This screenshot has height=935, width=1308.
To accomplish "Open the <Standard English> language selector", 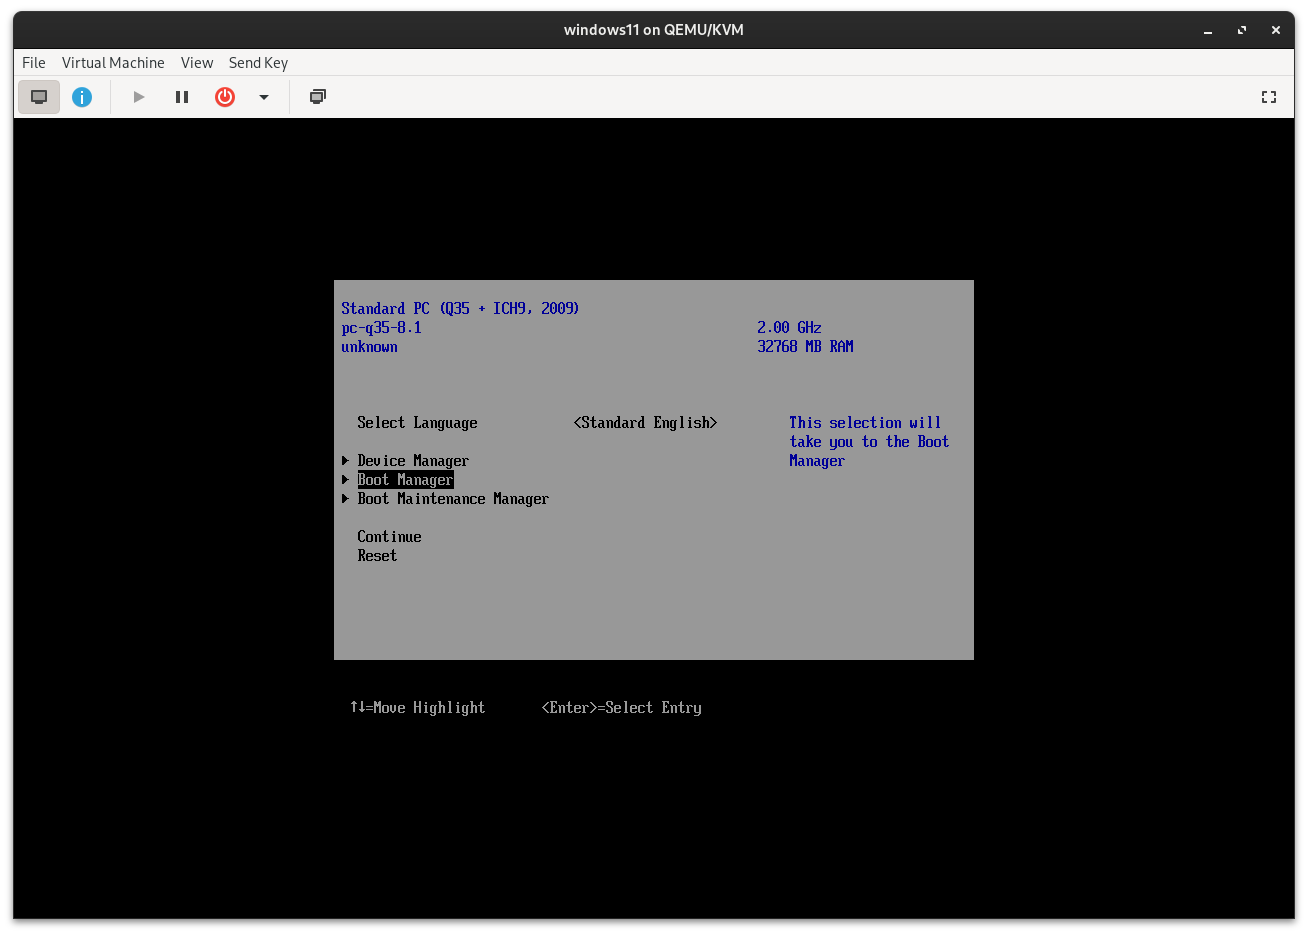I will (645, 423).
